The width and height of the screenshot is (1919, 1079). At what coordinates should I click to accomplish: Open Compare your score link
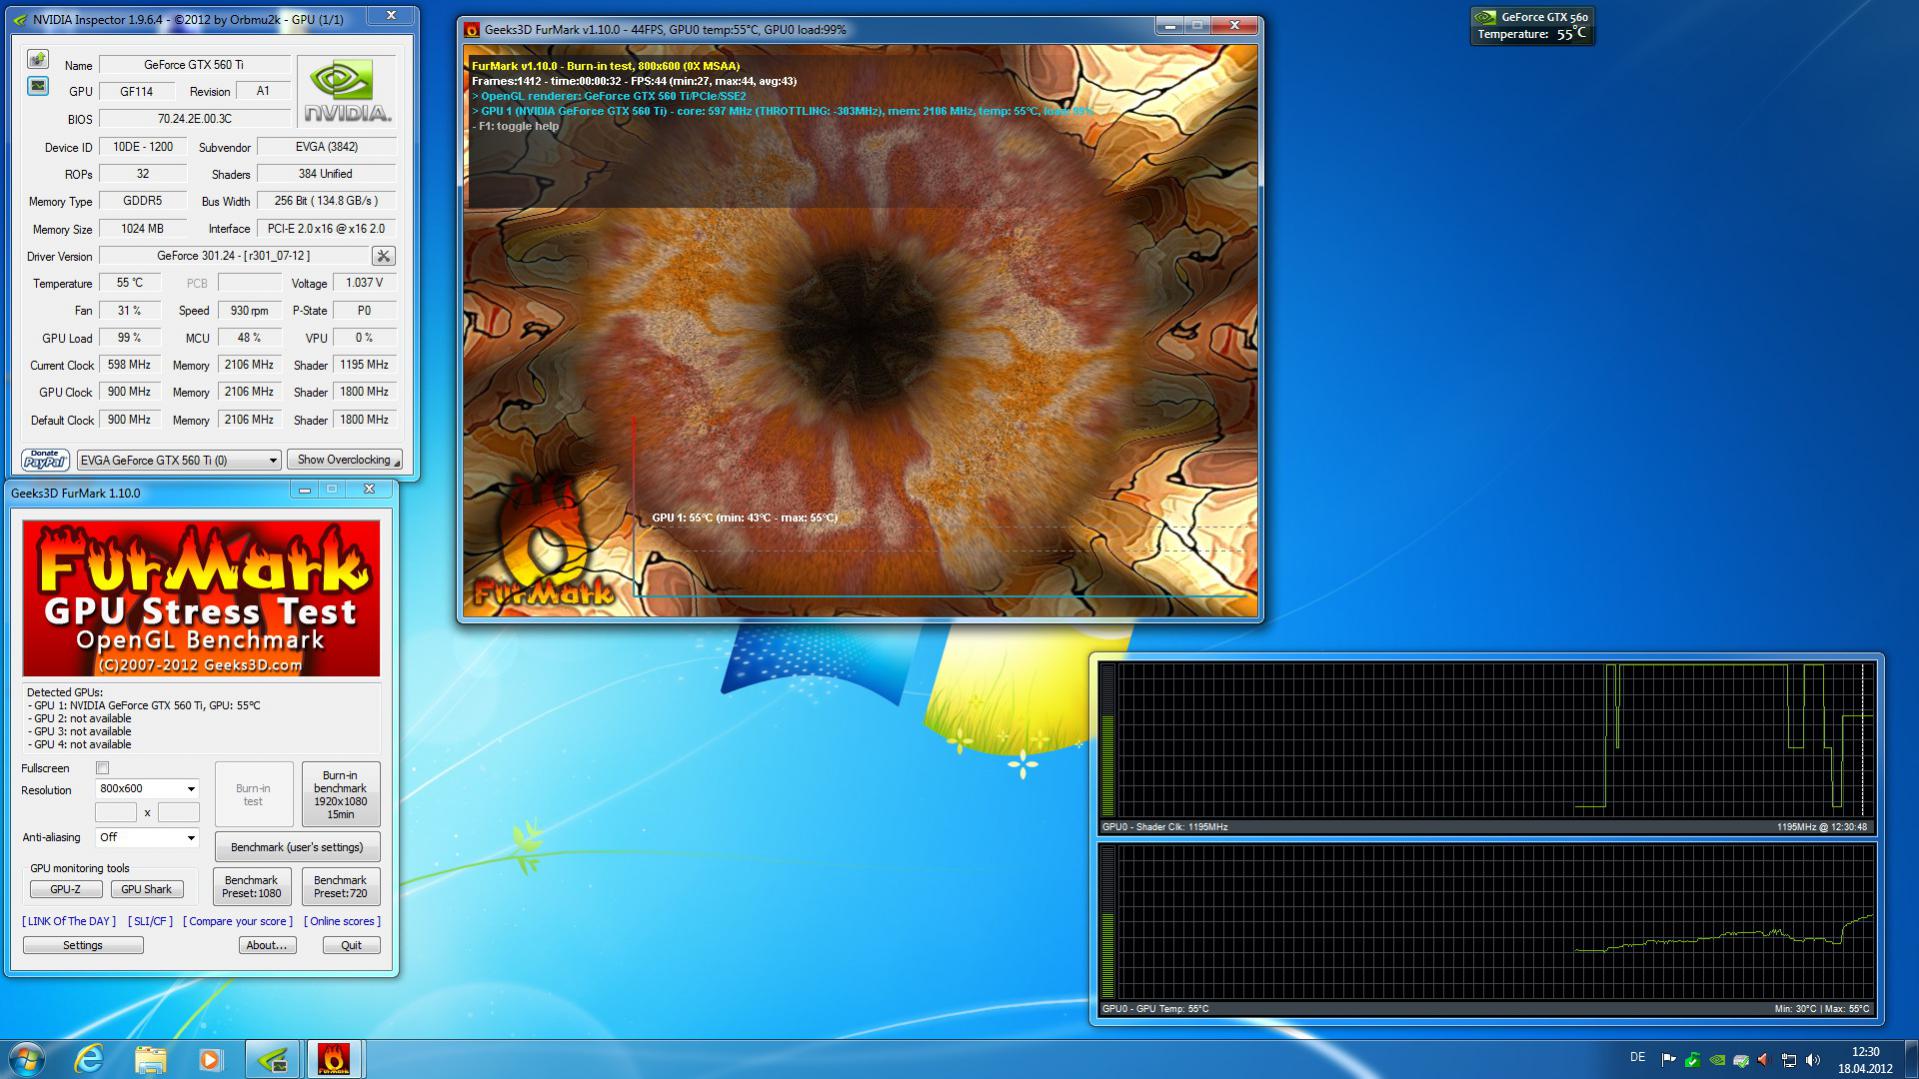click(238, 921)
